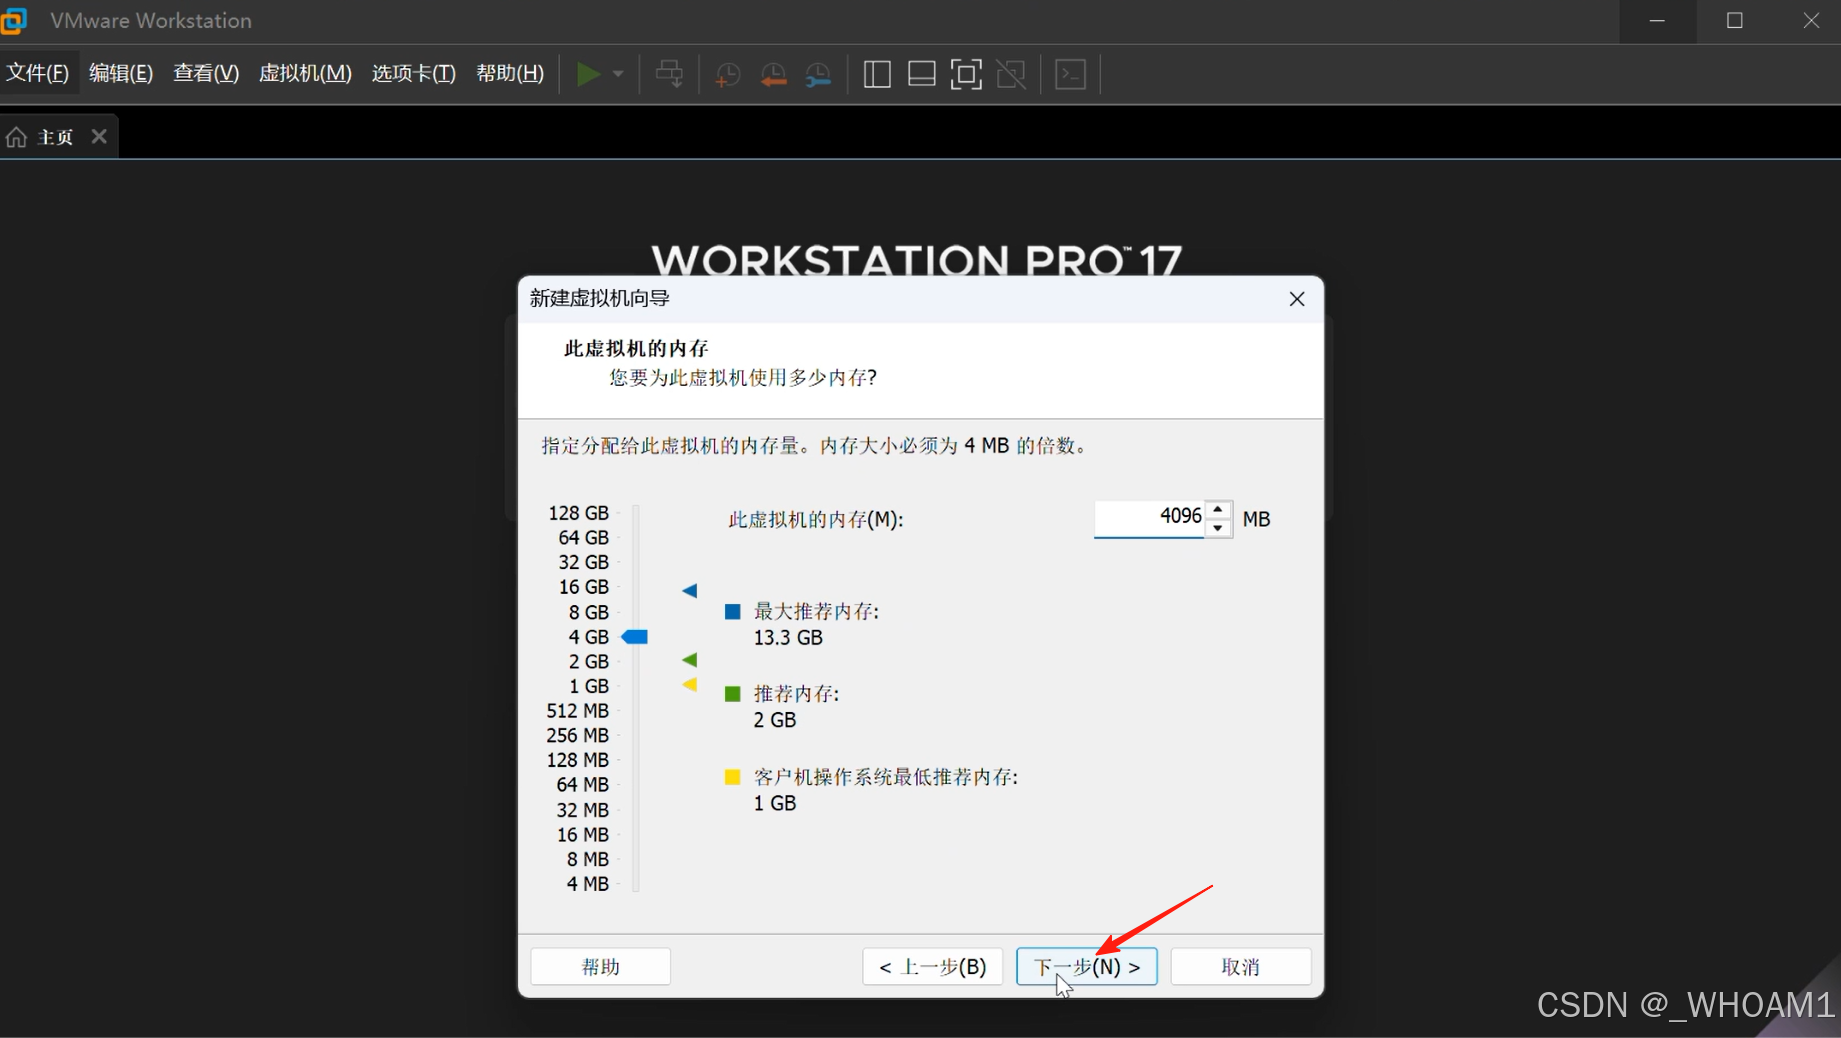
Task: Click the 1 GB label on memory scale
Action: (x=588, y=686)
